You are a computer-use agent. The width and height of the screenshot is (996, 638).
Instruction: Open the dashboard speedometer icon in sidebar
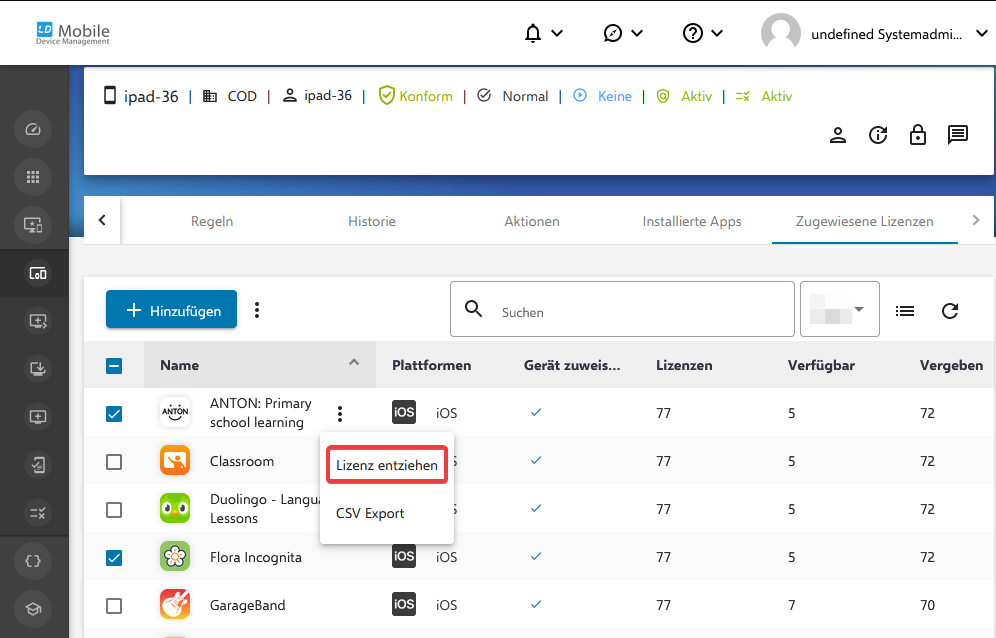click(33, 129)
